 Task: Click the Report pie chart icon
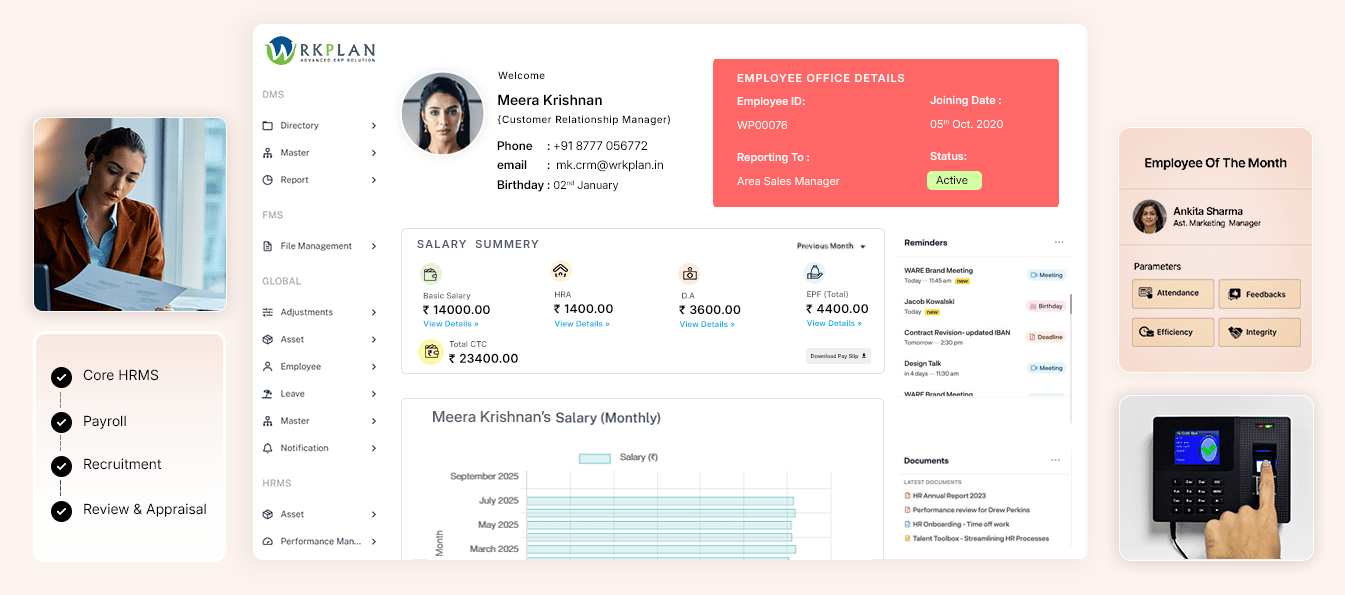(x=268, y=180)
